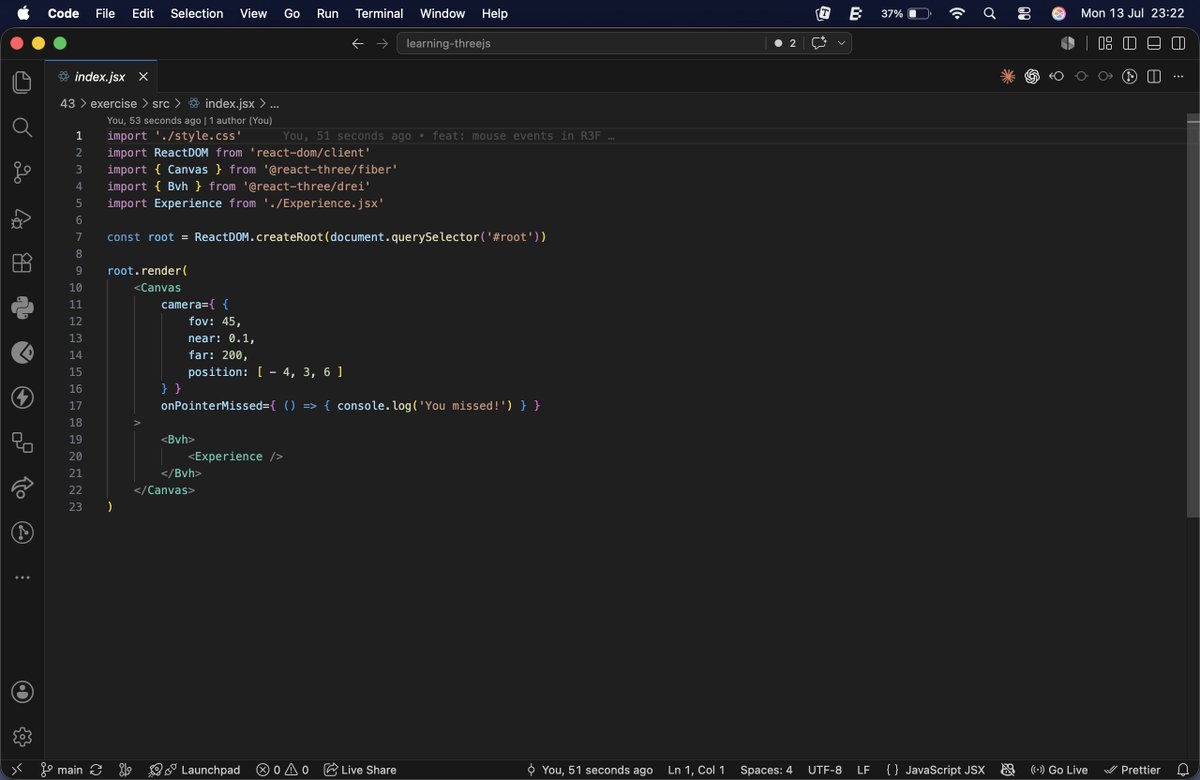Open the Search view in activity bar
Viewport: 1200px width, 780px height.
[22, 127]
